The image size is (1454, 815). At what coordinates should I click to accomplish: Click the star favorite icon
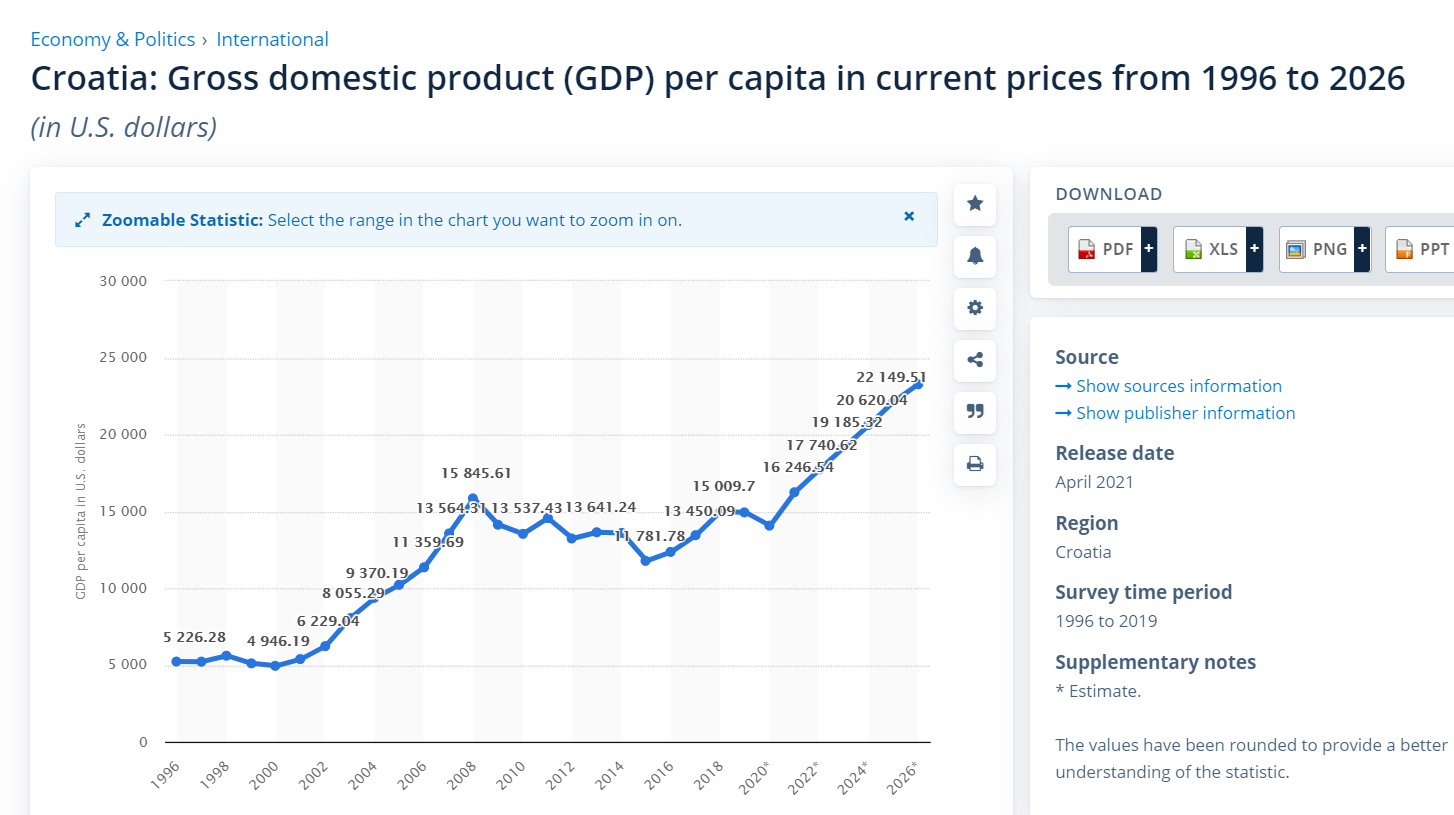[975, 204]
